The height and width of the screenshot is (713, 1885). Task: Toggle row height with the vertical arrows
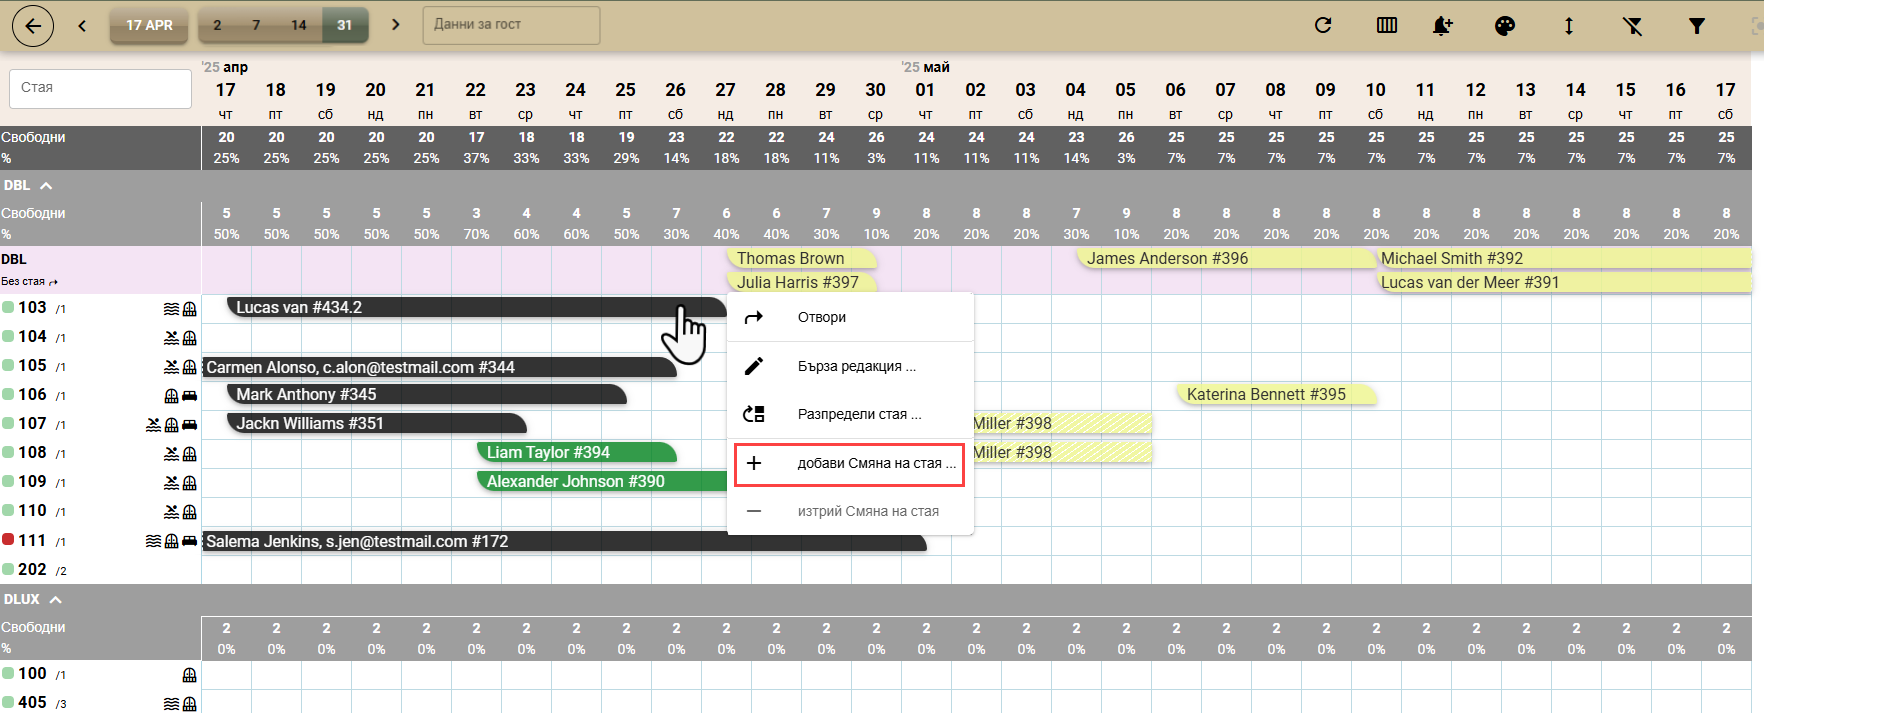coord(1569,26)
